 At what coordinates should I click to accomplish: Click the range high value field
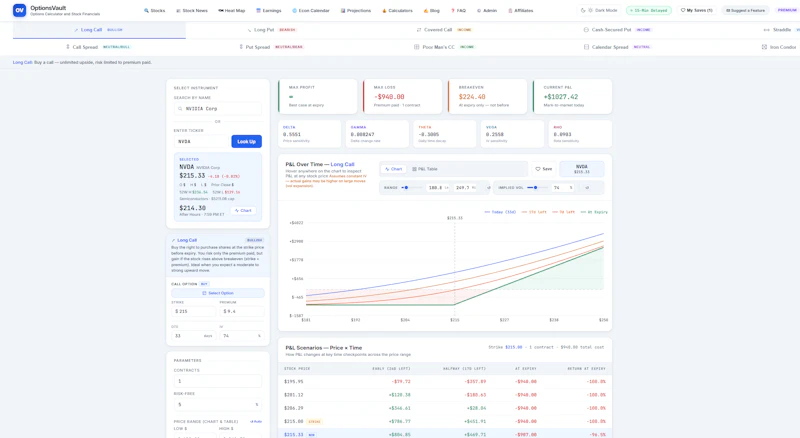[465, 188]
